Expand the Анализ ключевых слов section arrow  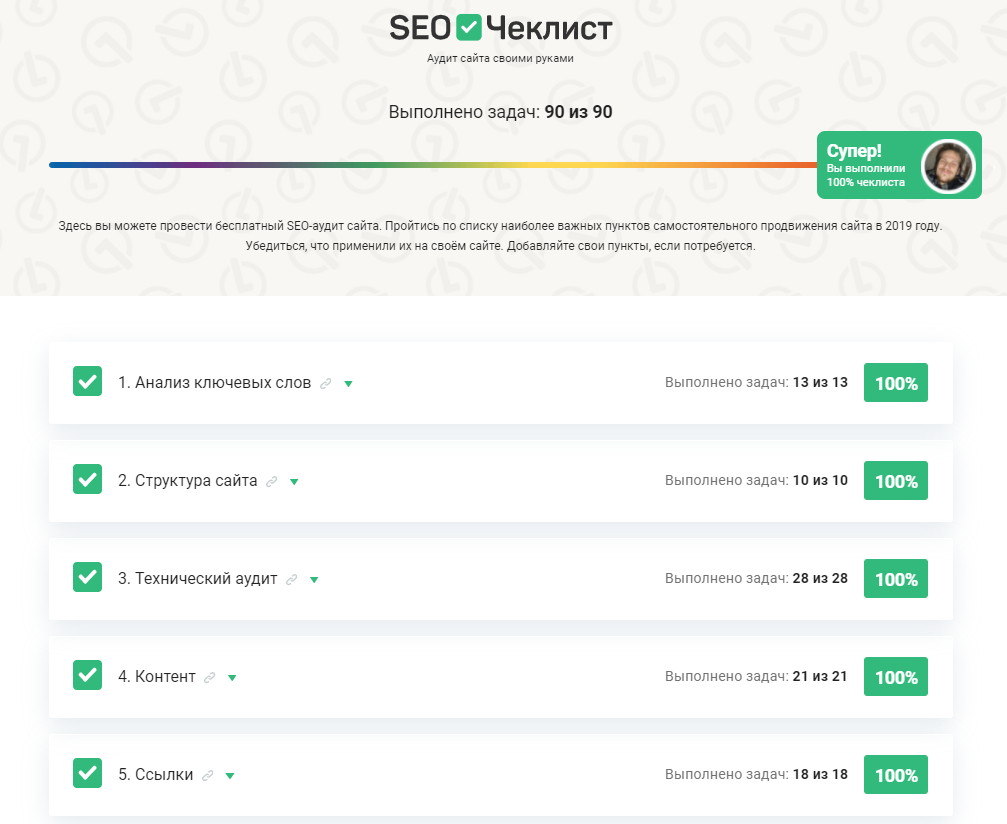348,384
